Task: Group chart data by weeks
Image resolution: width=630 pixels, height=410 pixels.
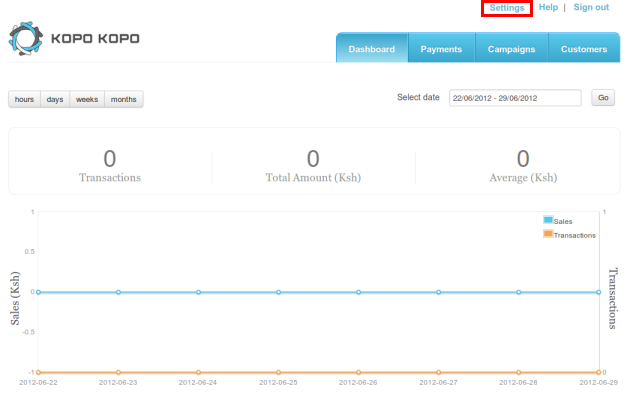Action: (x=87, y=99)
